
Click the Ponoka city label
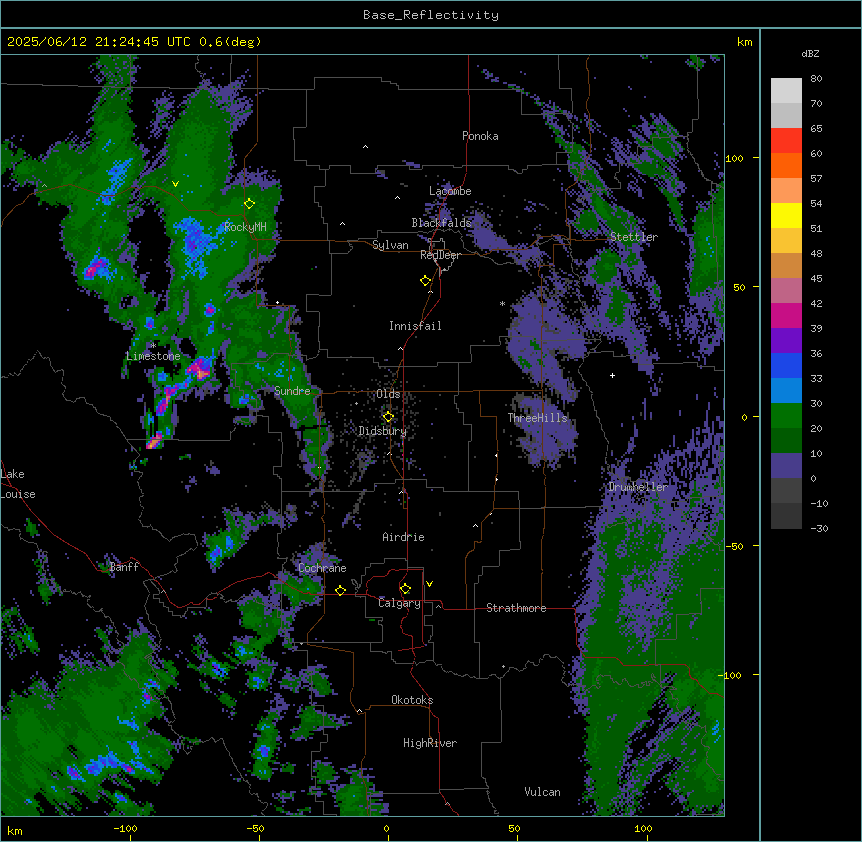(480, 136)
